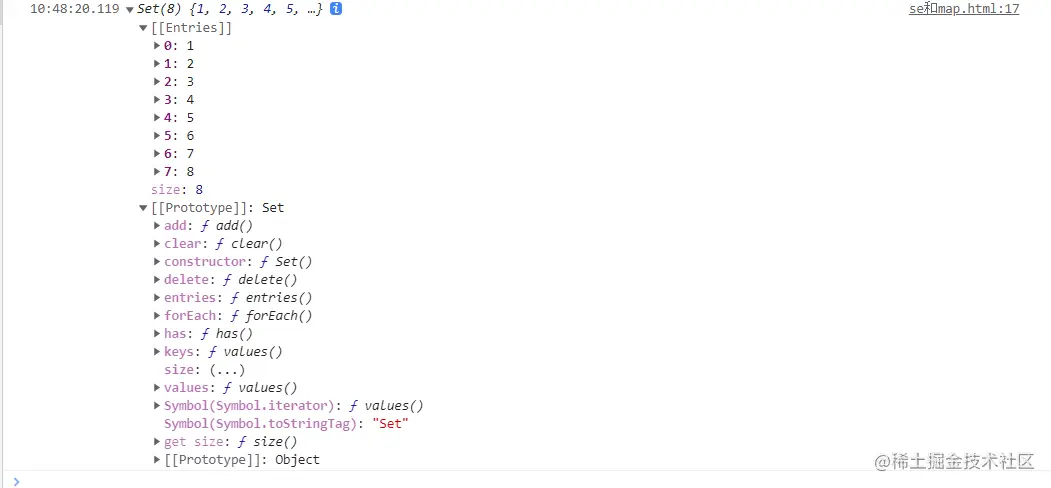The height and width of the screenshot is (488, 1051).
Task: Click the blue info icon beside Set(8)
Action: click(336, 9)
